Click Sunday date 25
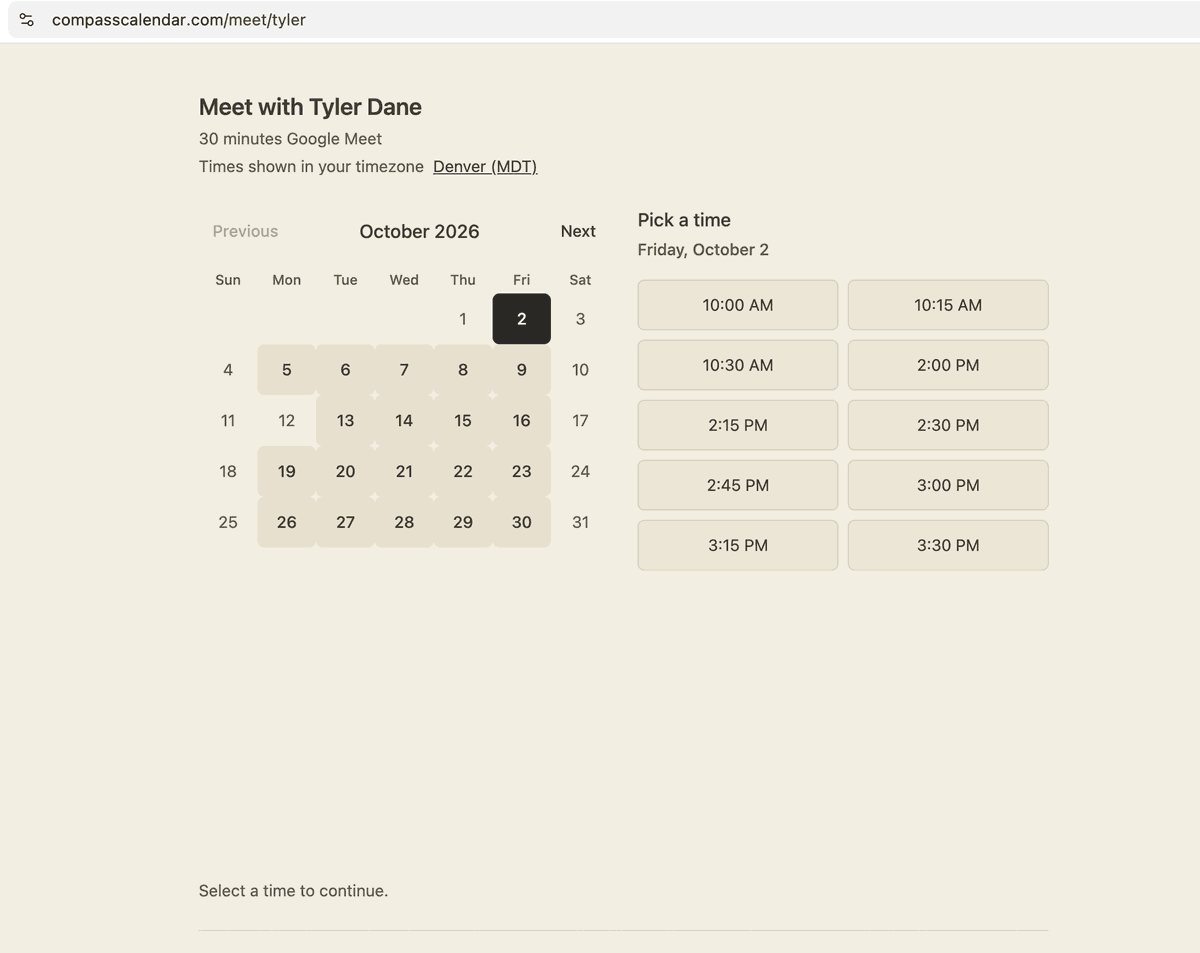Screen dimensions: 1200x953 pyautogui.click(x=228, y=522)
